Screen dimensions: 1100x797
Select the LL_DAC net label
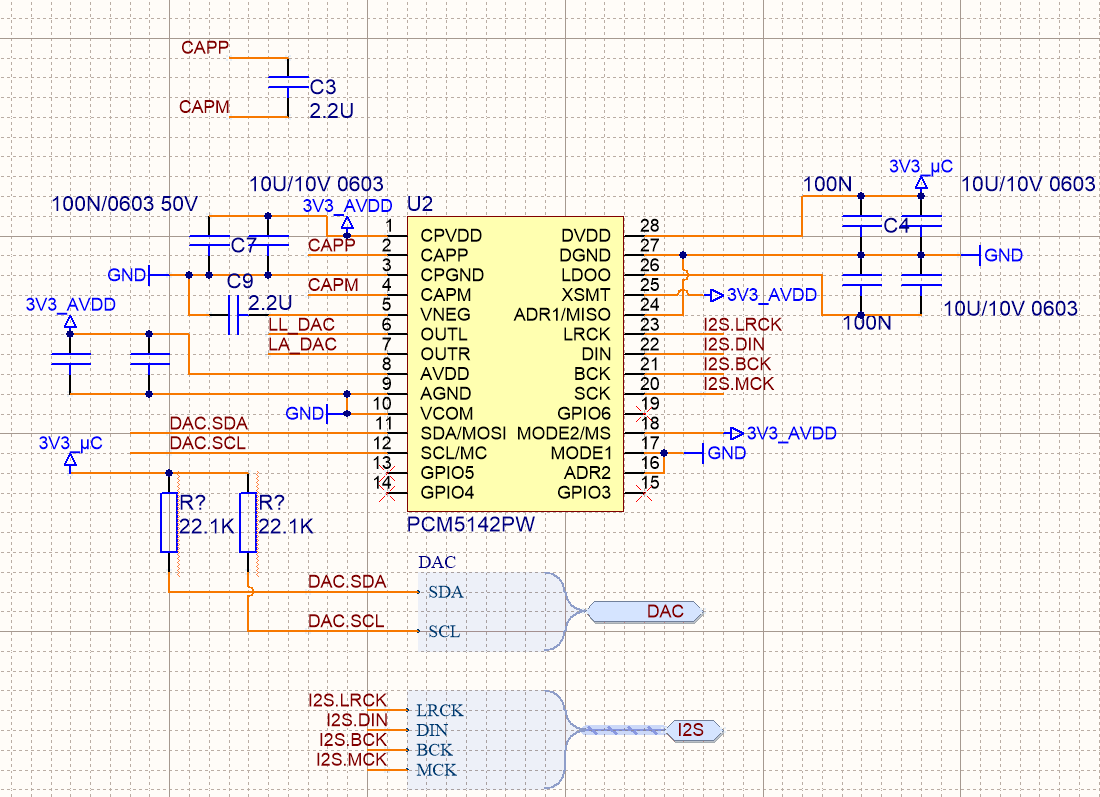302,325
